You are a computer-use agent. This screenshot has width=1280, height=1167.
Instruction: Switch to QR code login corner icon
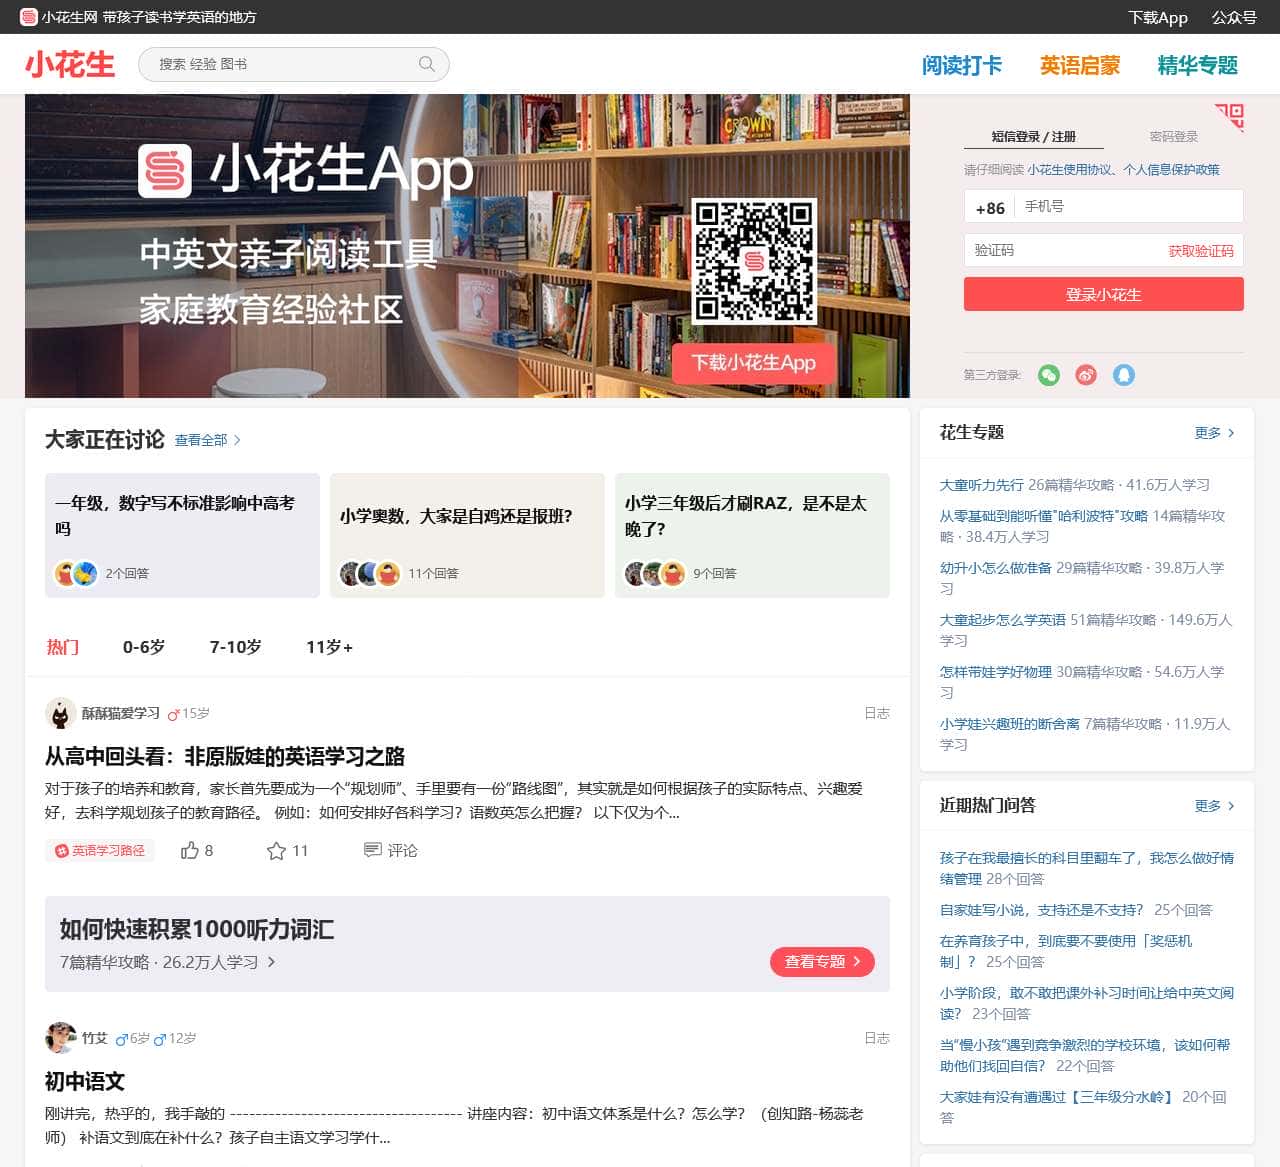click(1230, 116)
